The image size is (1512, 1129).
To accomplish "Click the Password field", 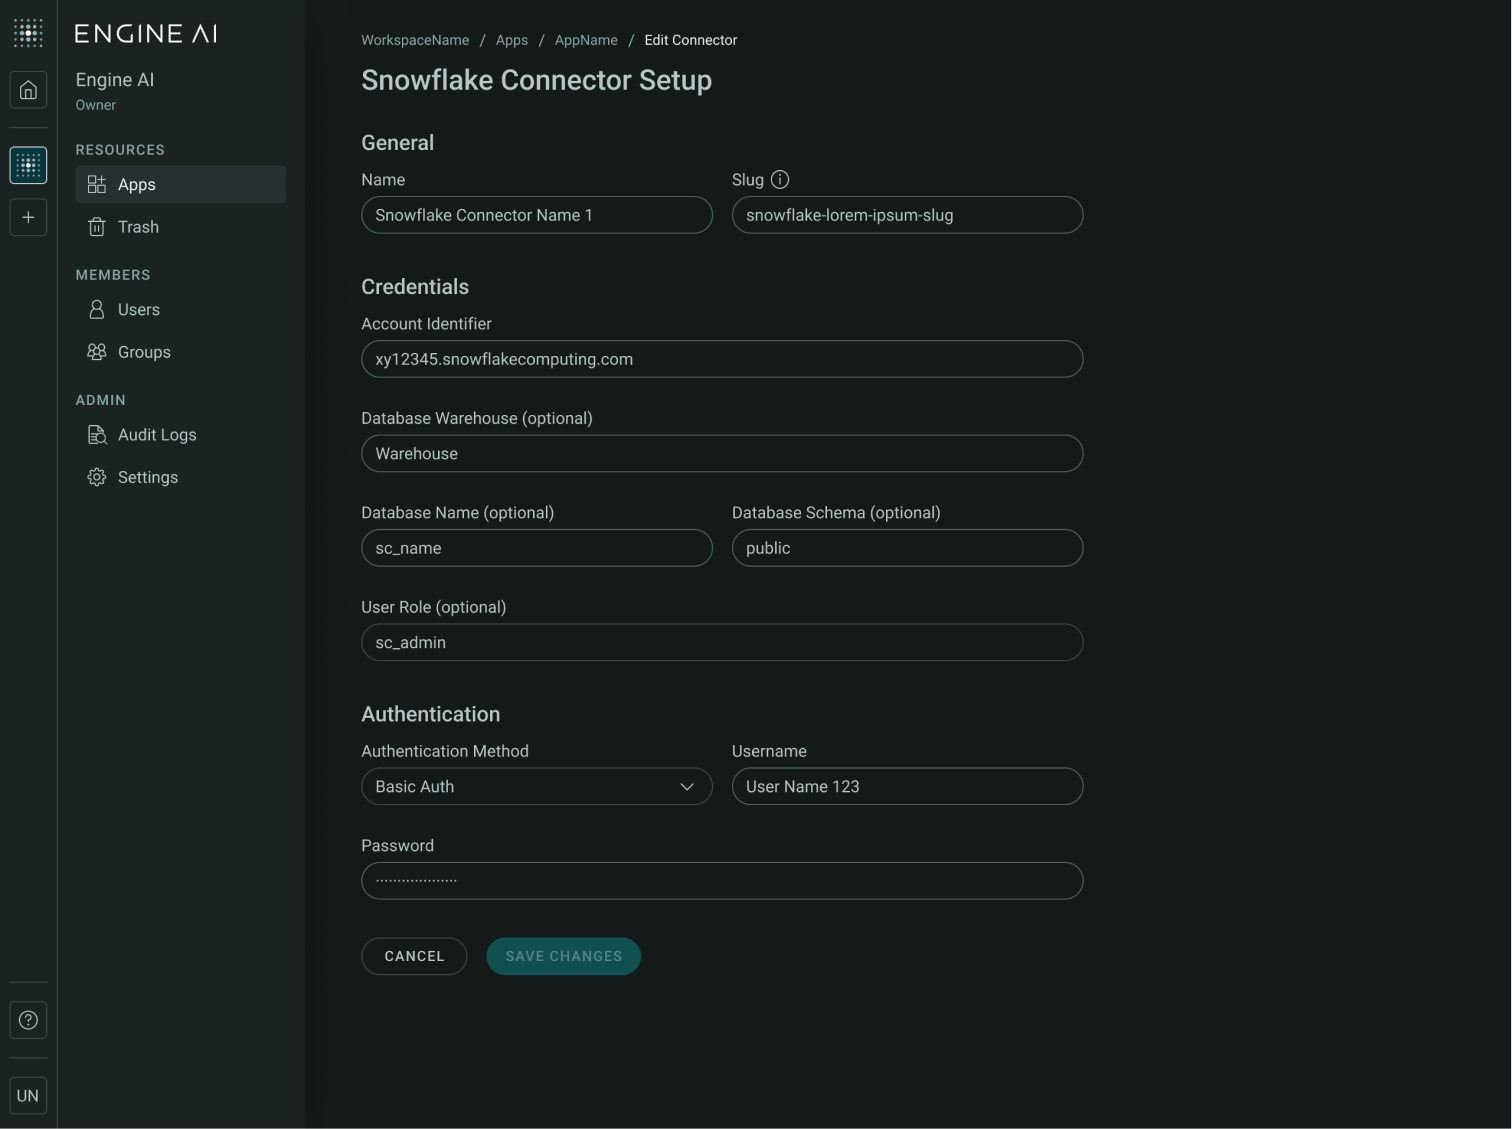I will pyautogui.click(x=722, y=881).
